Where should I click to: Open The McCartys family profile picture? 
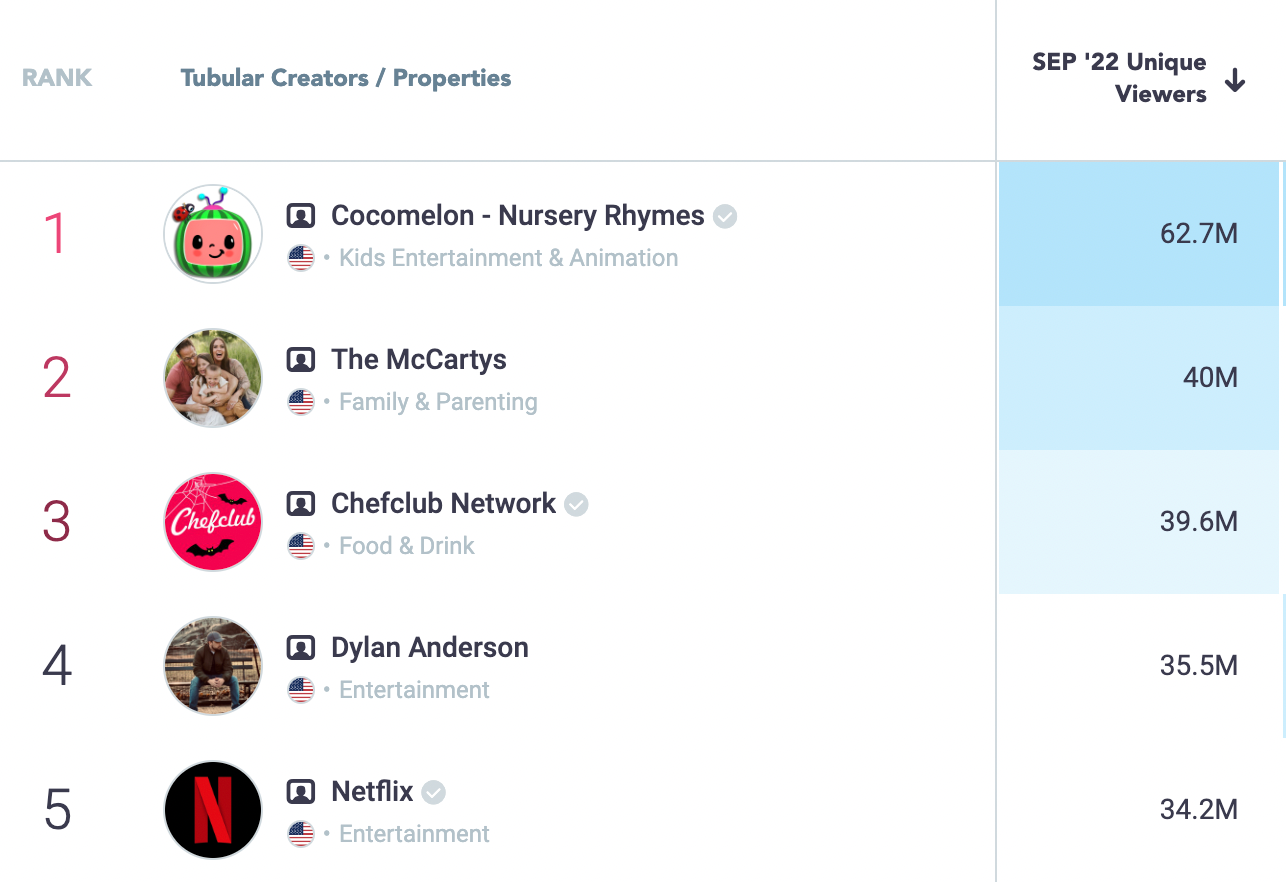click(213, 378)
